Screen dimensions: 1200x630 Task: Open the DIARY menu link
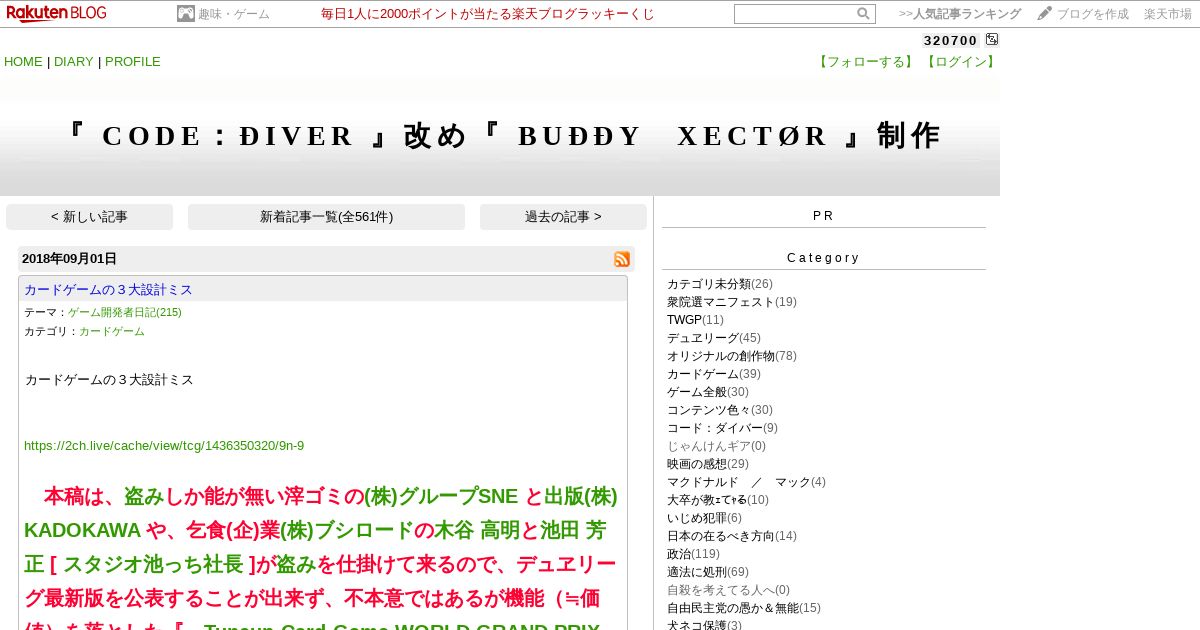[x=74, y=62]
